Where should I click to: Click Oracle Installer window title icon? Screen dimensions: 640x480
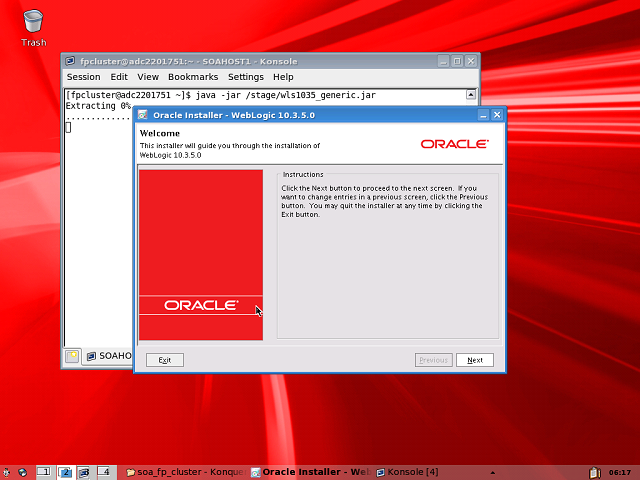coord(142,115)
